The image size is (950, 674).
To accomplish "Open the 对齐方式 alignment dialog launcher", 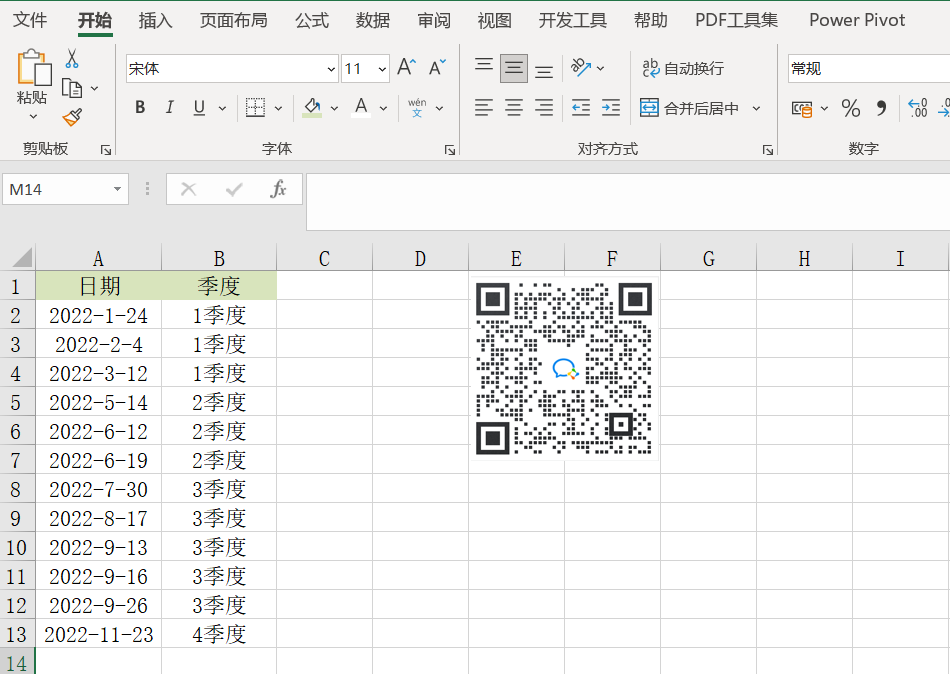I will pos(768,150).
